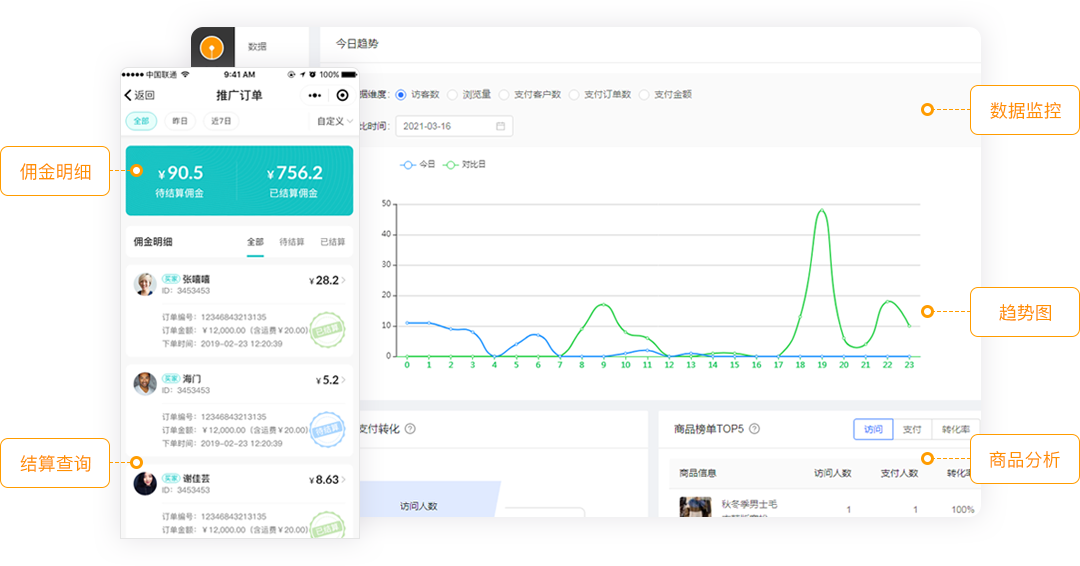Click the orange logo in the sidebar
1080x566 pixels.
211,47
